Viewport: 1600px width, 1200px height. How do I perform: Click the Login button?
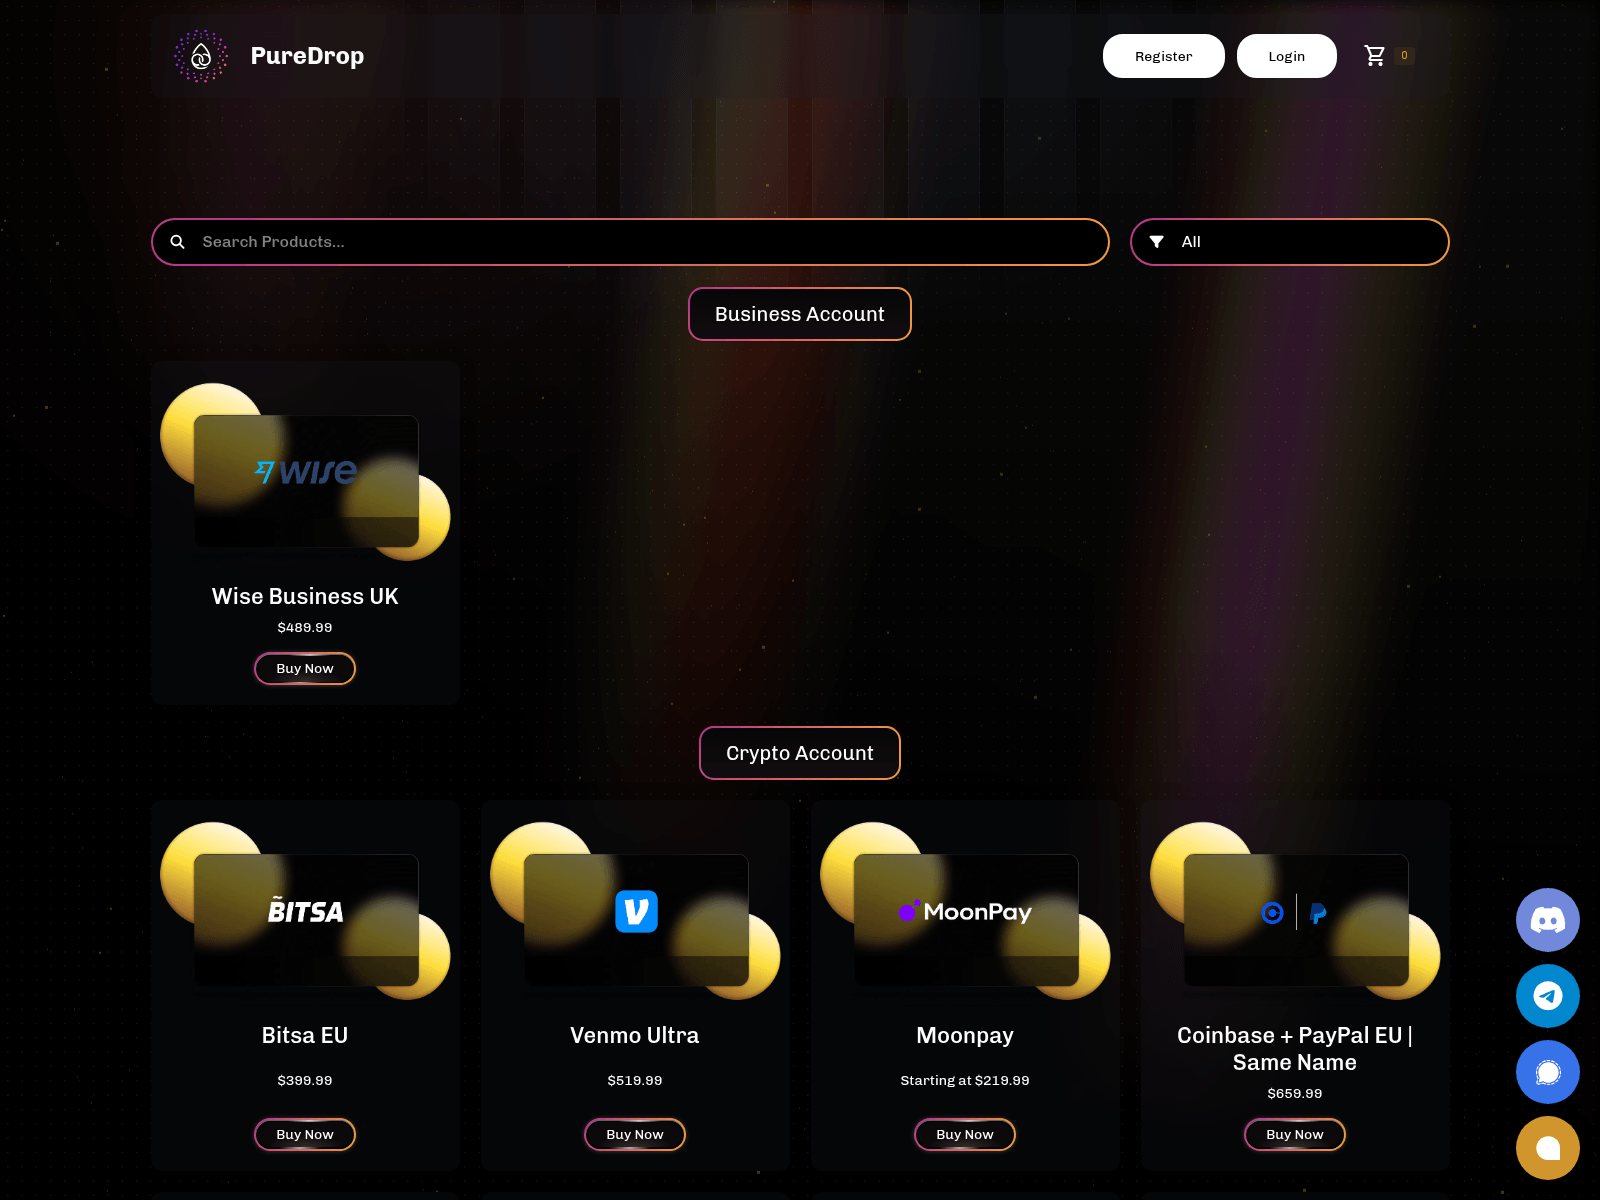tap(1286, 56)
